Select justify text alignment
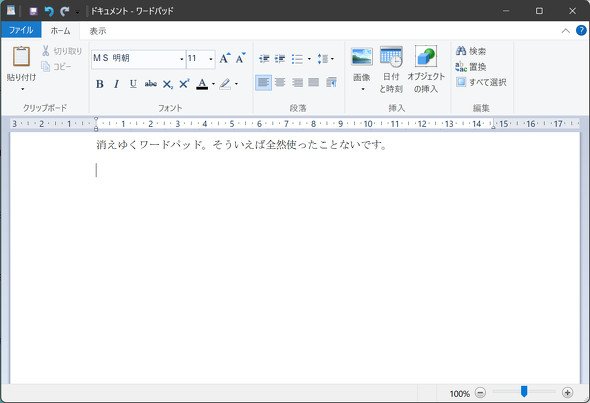Image resolution: width=590 pixels, height=403 pixels. click(x=313, y=82)
